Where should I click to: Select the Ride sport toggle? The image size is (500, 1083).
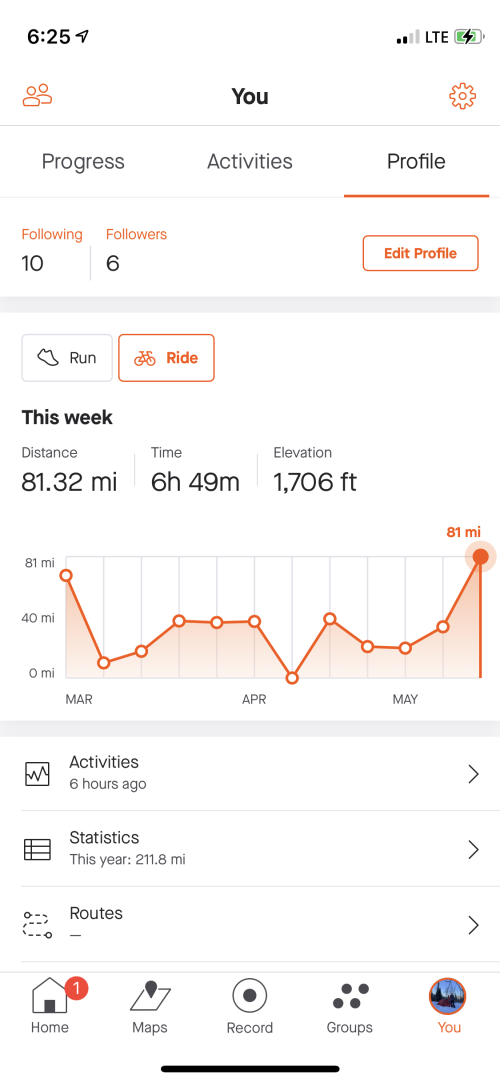click(166, 358)
